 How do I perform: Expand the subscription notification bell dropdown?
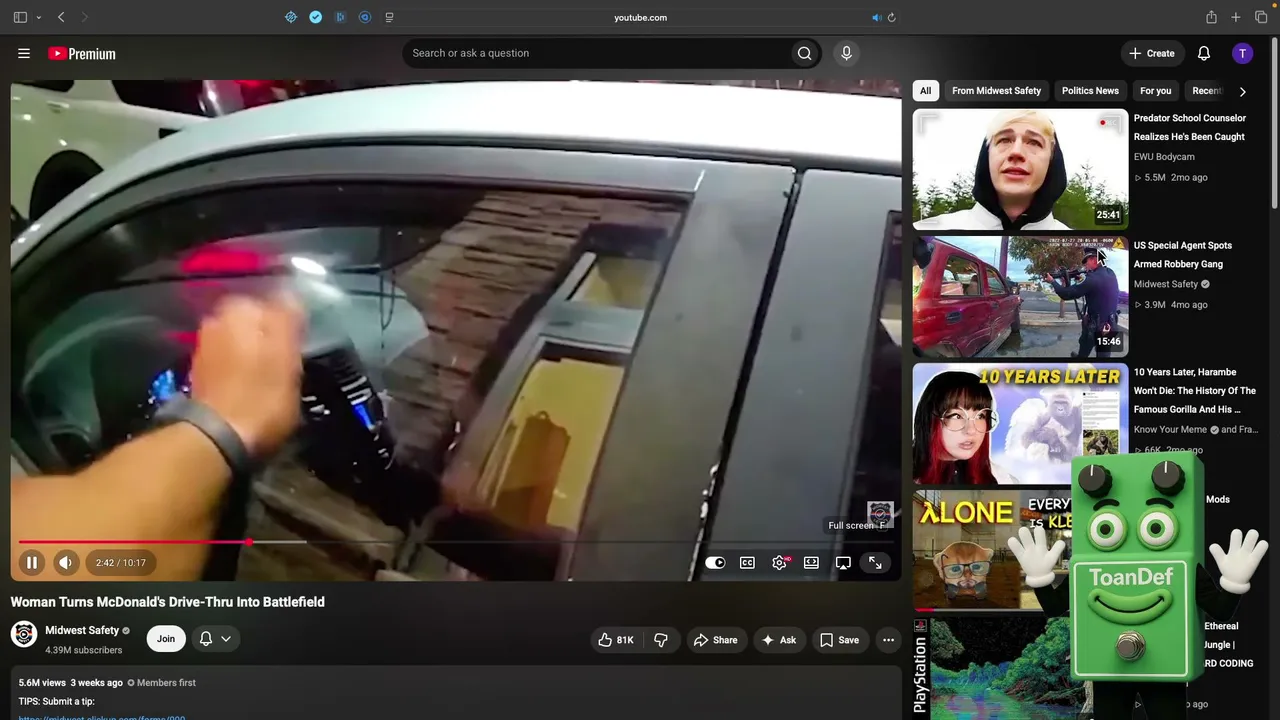point(215,639)
